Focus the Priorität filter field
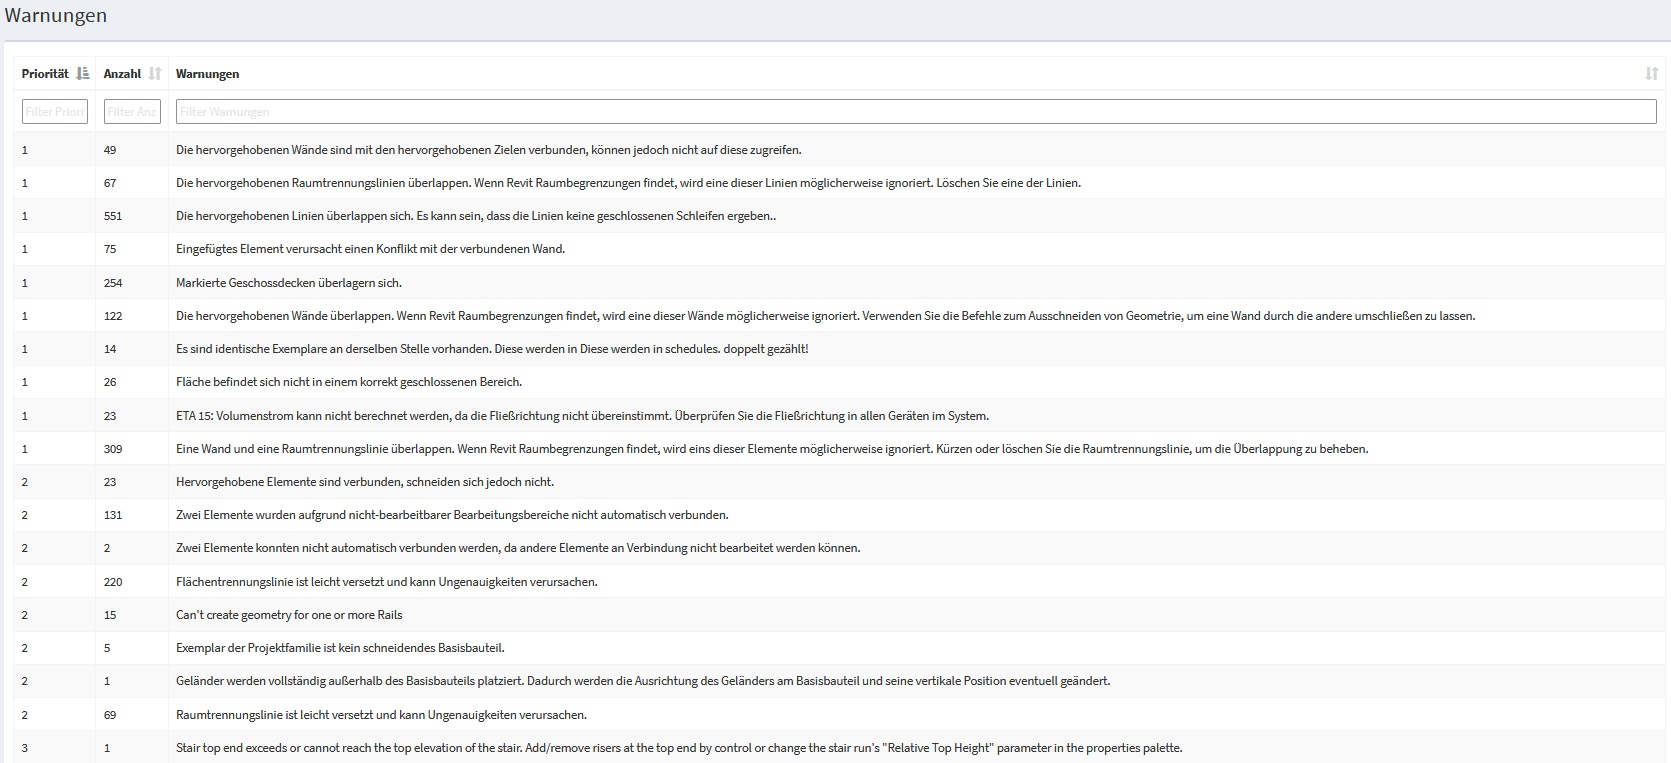Screen dimensions: 1671x763 pyautogui.click(x=55, y=112)
